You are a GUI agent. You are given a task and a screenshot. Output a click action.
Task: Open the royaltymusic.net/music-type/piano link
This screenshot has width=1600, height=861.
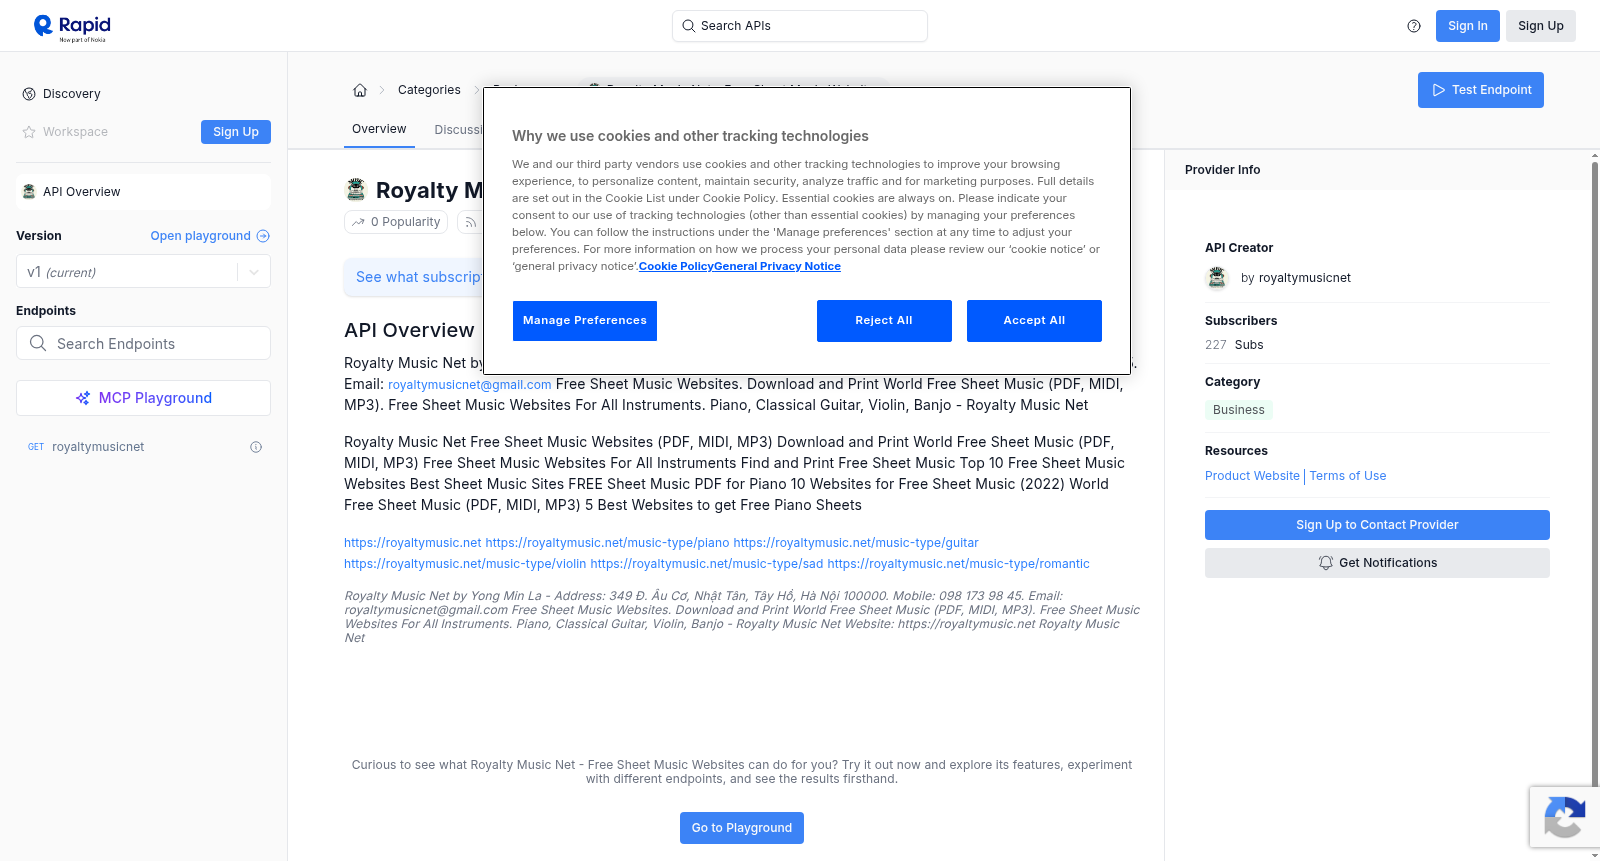click(x=607, y=543)
